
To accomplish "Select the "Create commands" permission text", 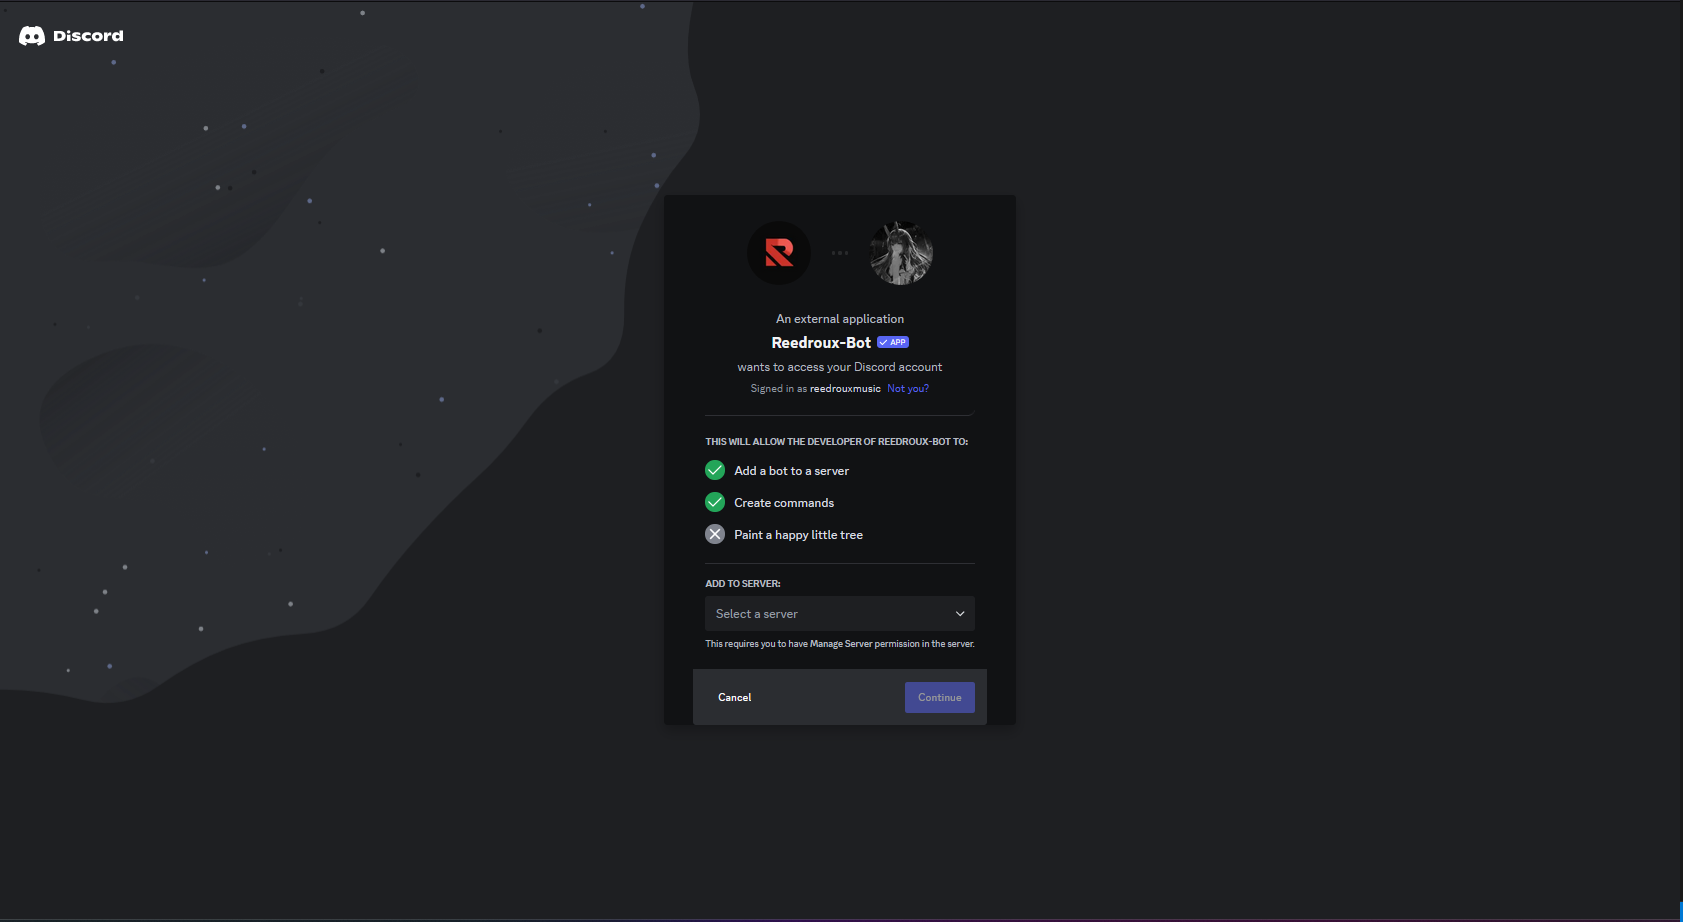I will (x=784, y=503).
